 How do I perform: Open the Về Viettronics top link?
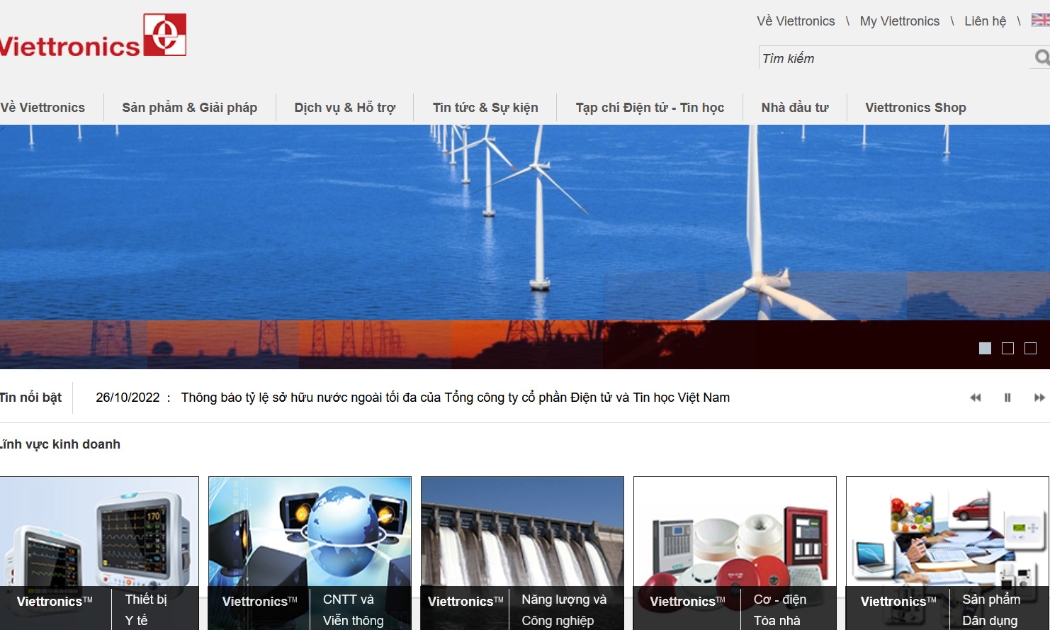(796, 21)
